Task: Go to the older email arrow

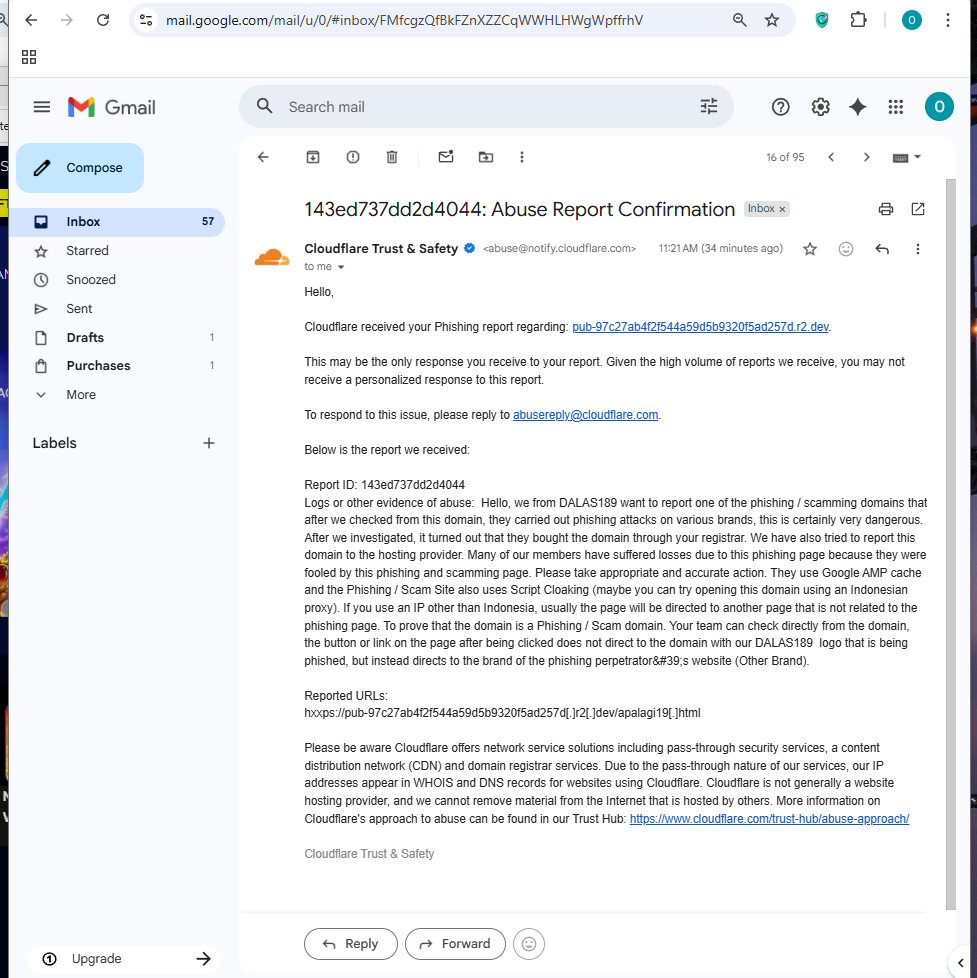Action: 867,157
